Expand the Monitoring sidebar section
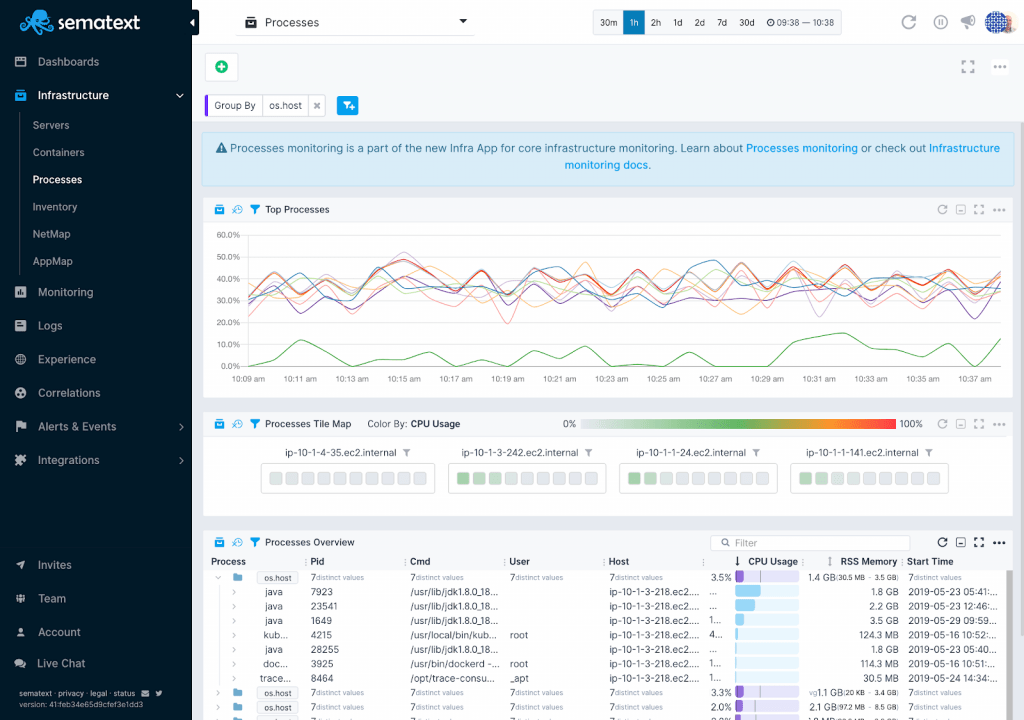 [67, 292]
